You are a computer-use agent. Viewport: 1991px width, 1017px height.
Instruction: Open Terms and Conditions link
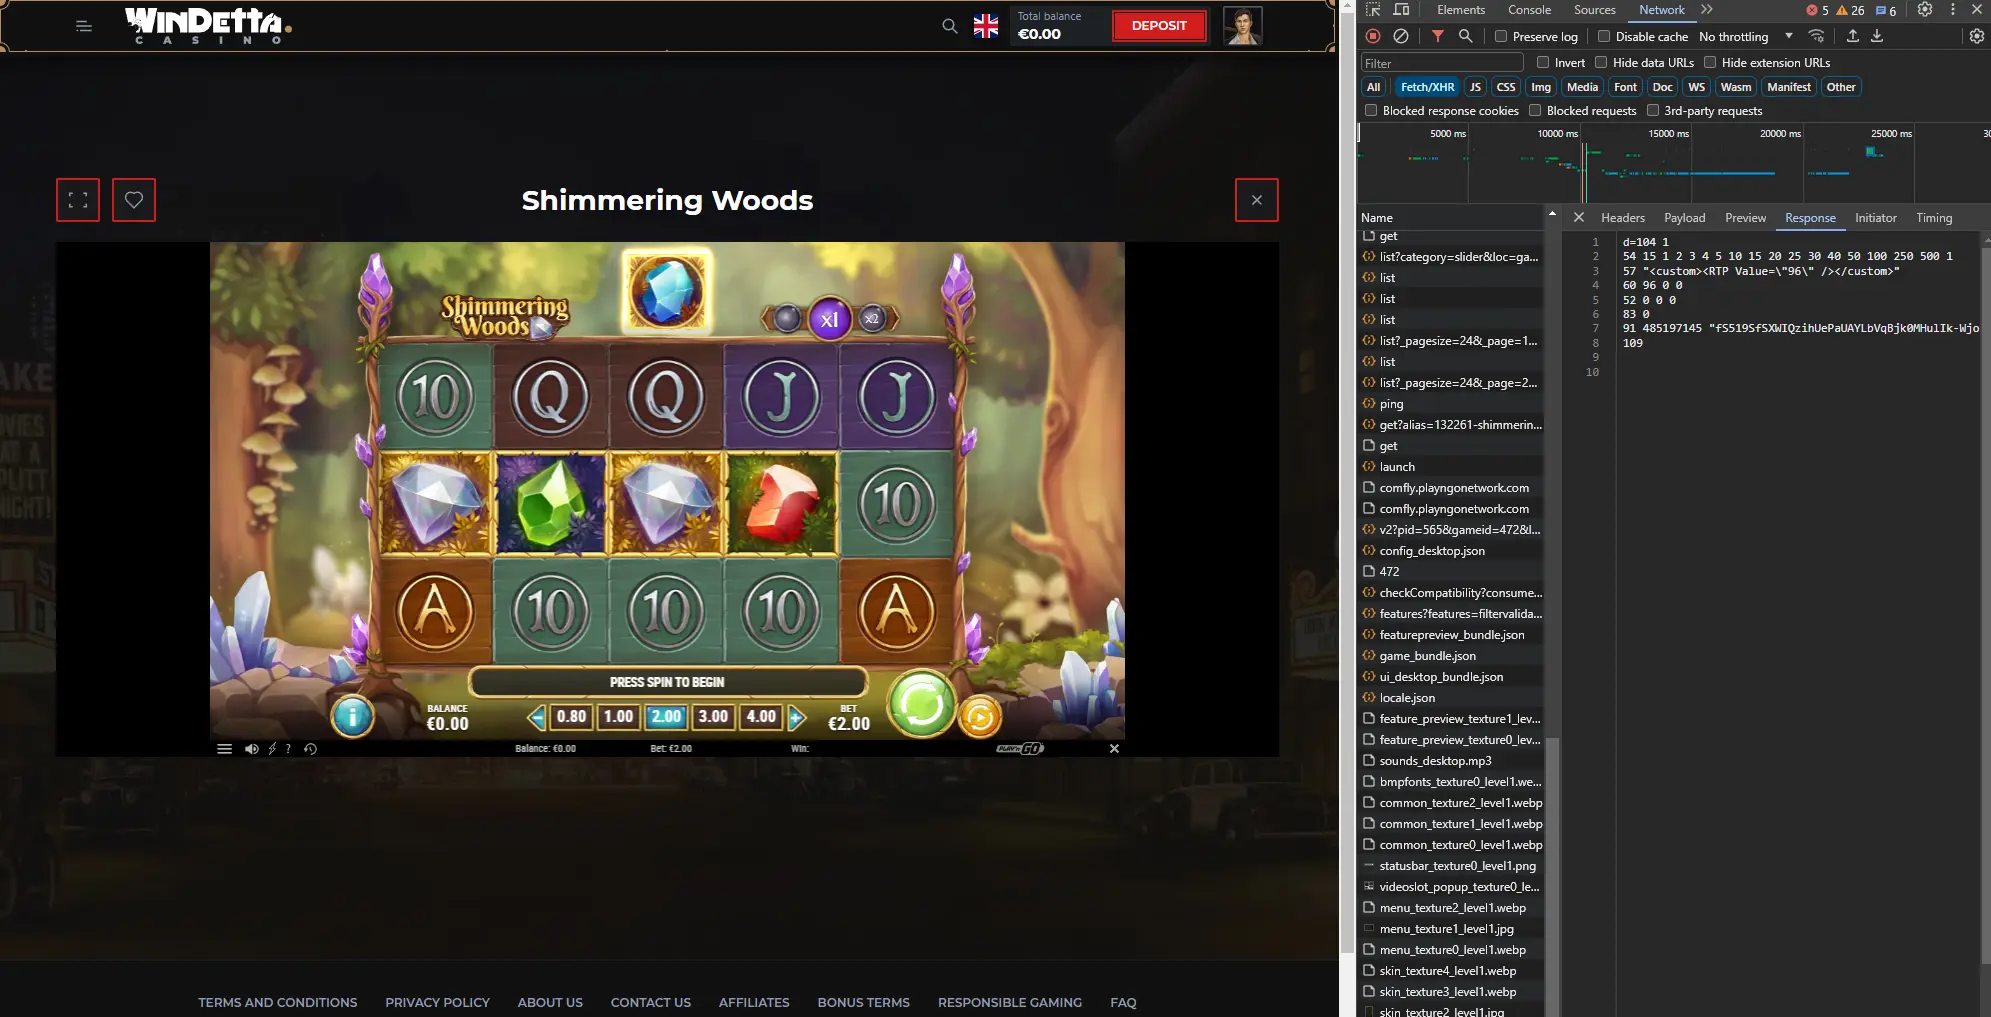(277, 1002)
